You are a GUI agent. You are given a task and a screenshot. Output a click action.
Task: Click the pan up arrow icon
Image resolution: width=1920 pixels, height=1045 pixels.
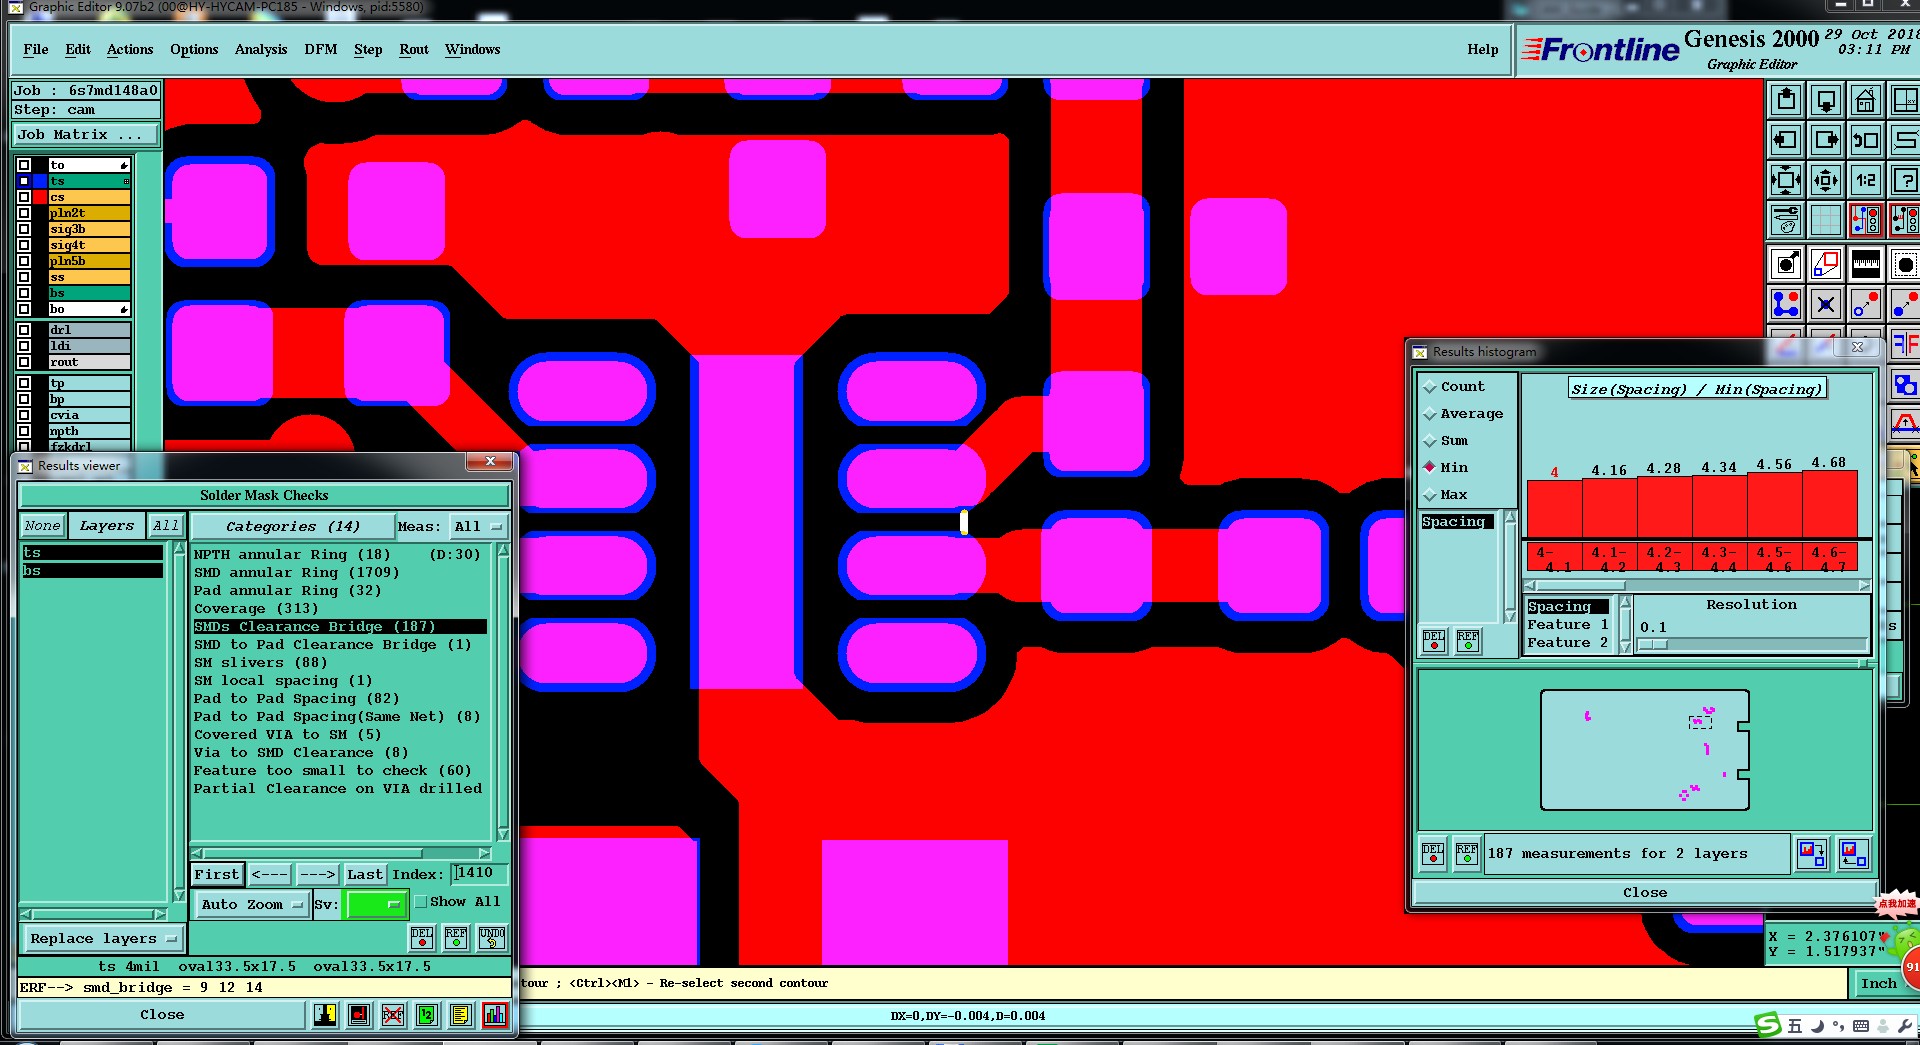click(x=1786, y=100)
